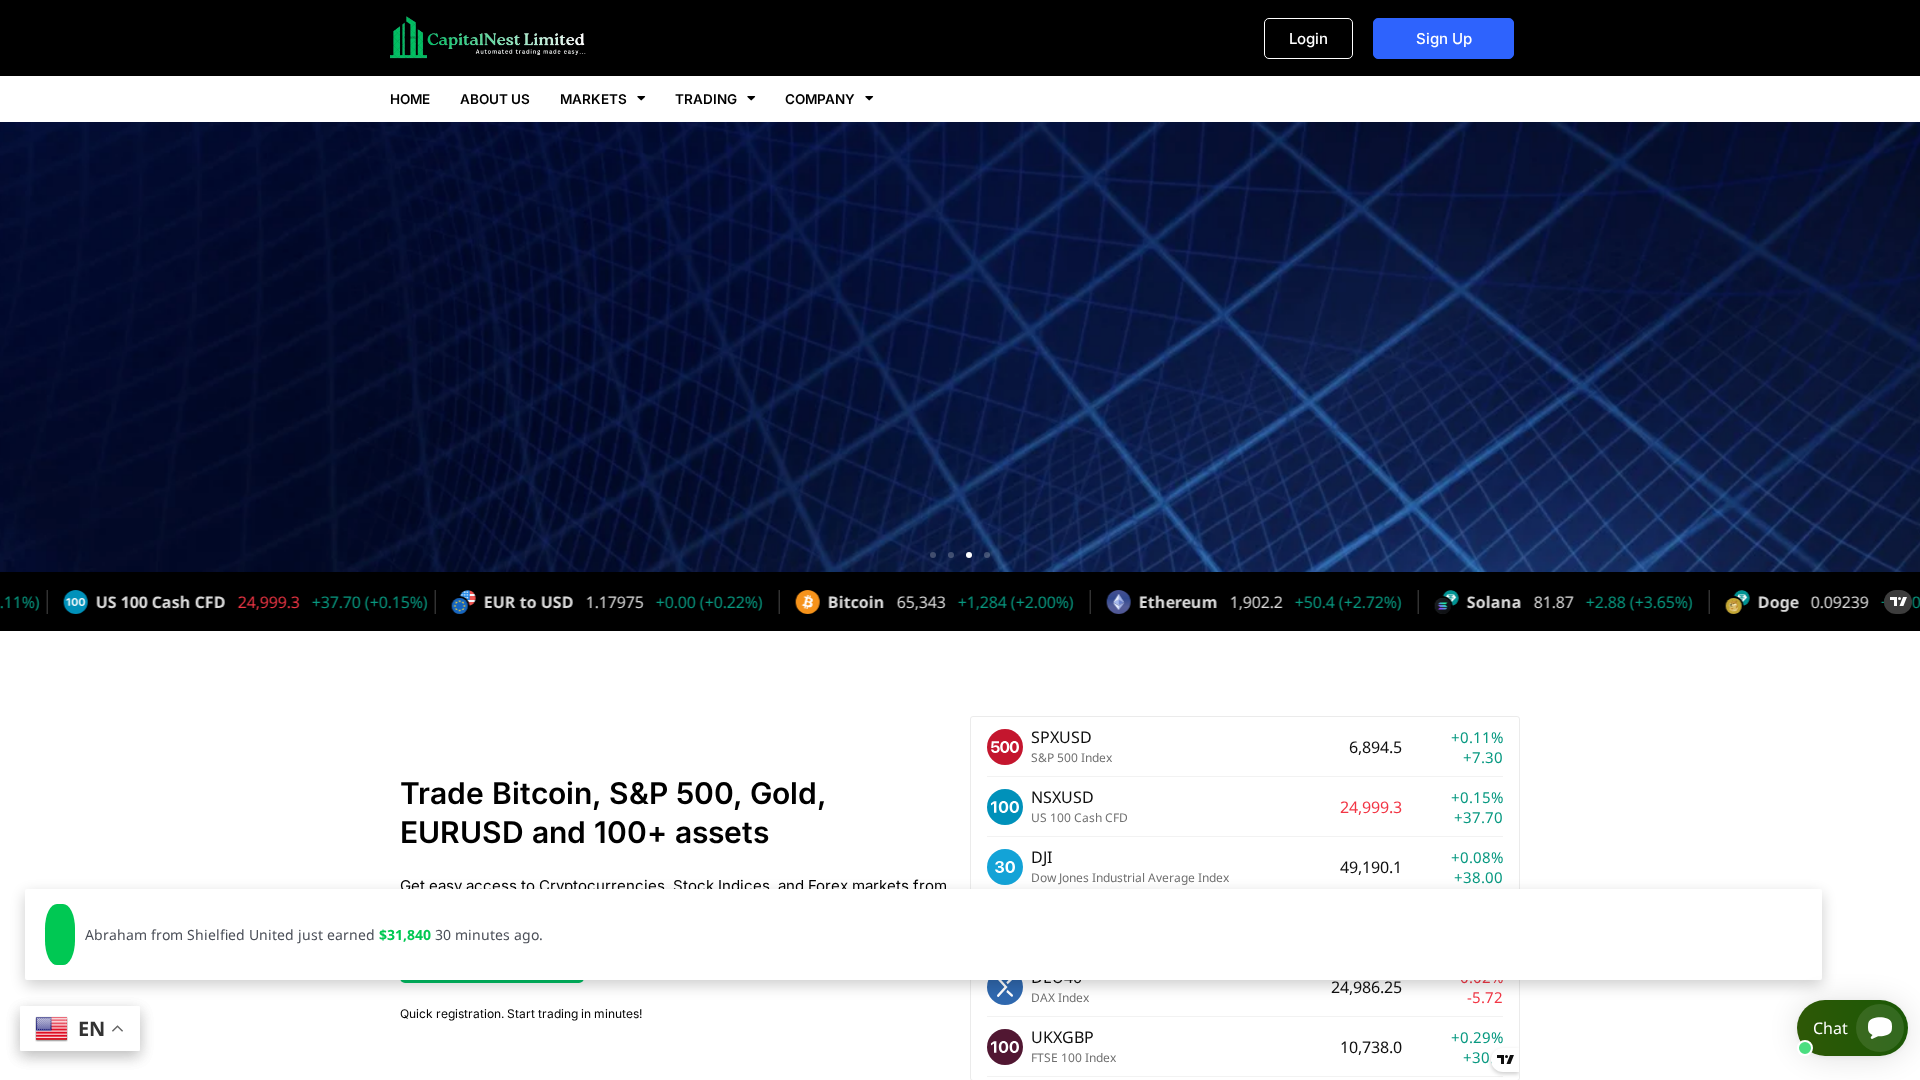Image resolution: width=1920 pixels, height=1080 pixels.
Task: Select the first carousel slide dot
Action: coord(933,554)
